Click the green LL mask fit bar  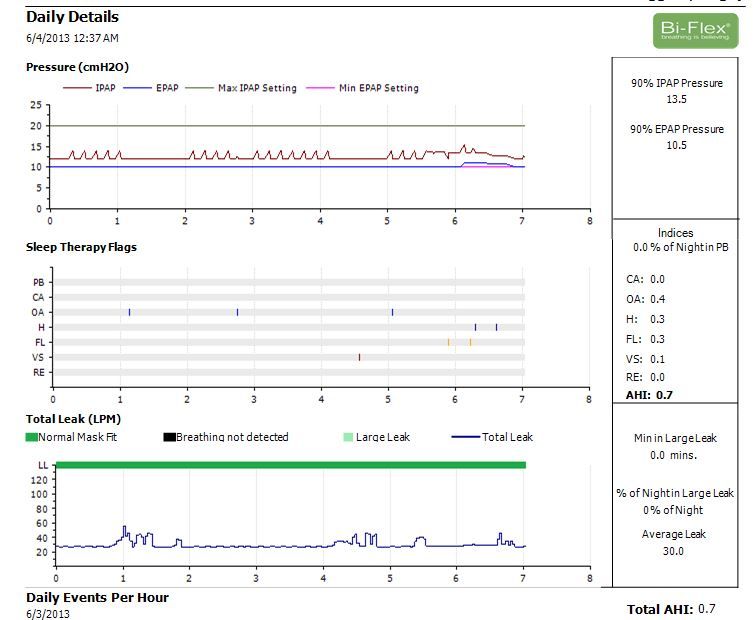[x=290, y=465]
